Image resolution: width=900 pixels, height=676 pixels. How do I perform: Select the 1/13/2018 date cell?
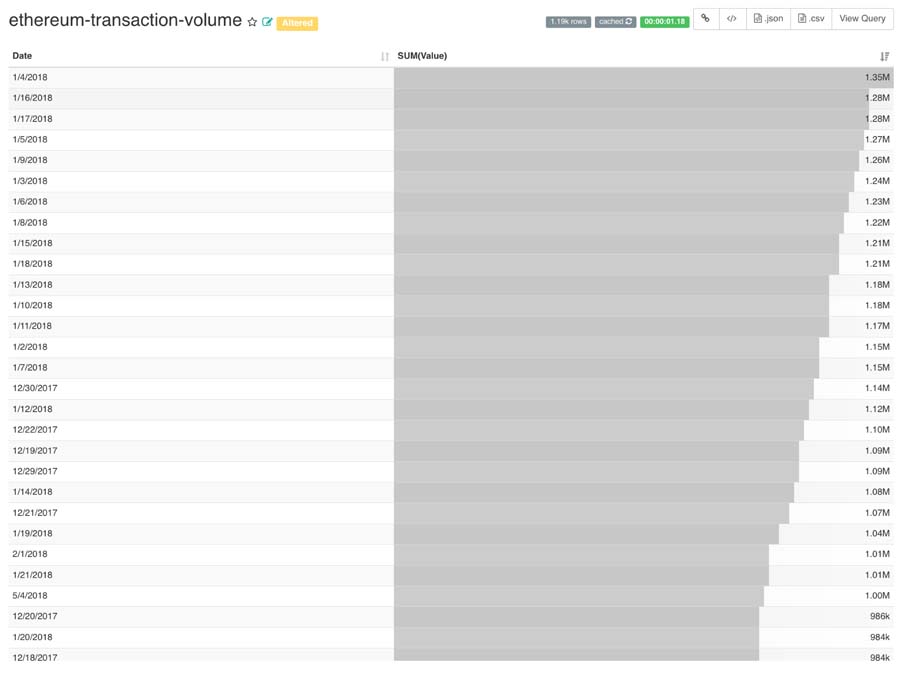click(201, 285)
